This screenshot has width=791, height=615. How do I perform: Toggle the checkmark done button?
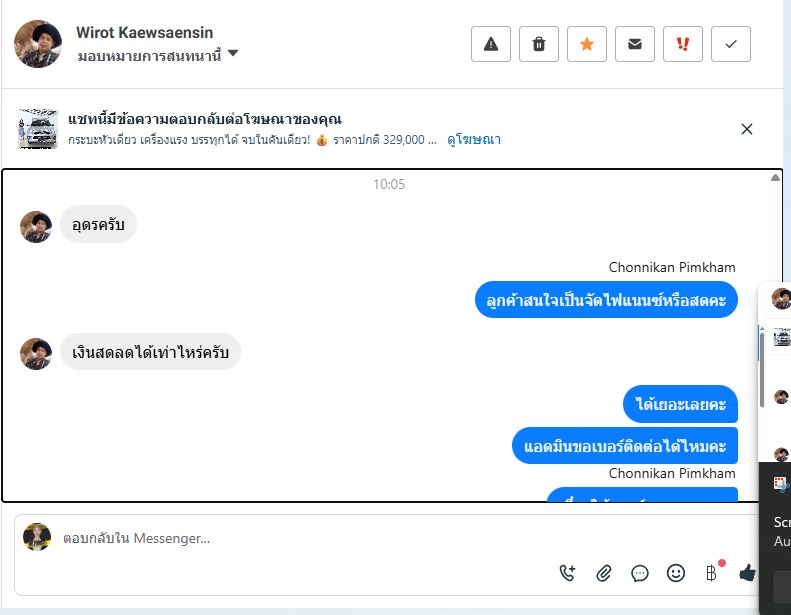[x=730, y=44]
